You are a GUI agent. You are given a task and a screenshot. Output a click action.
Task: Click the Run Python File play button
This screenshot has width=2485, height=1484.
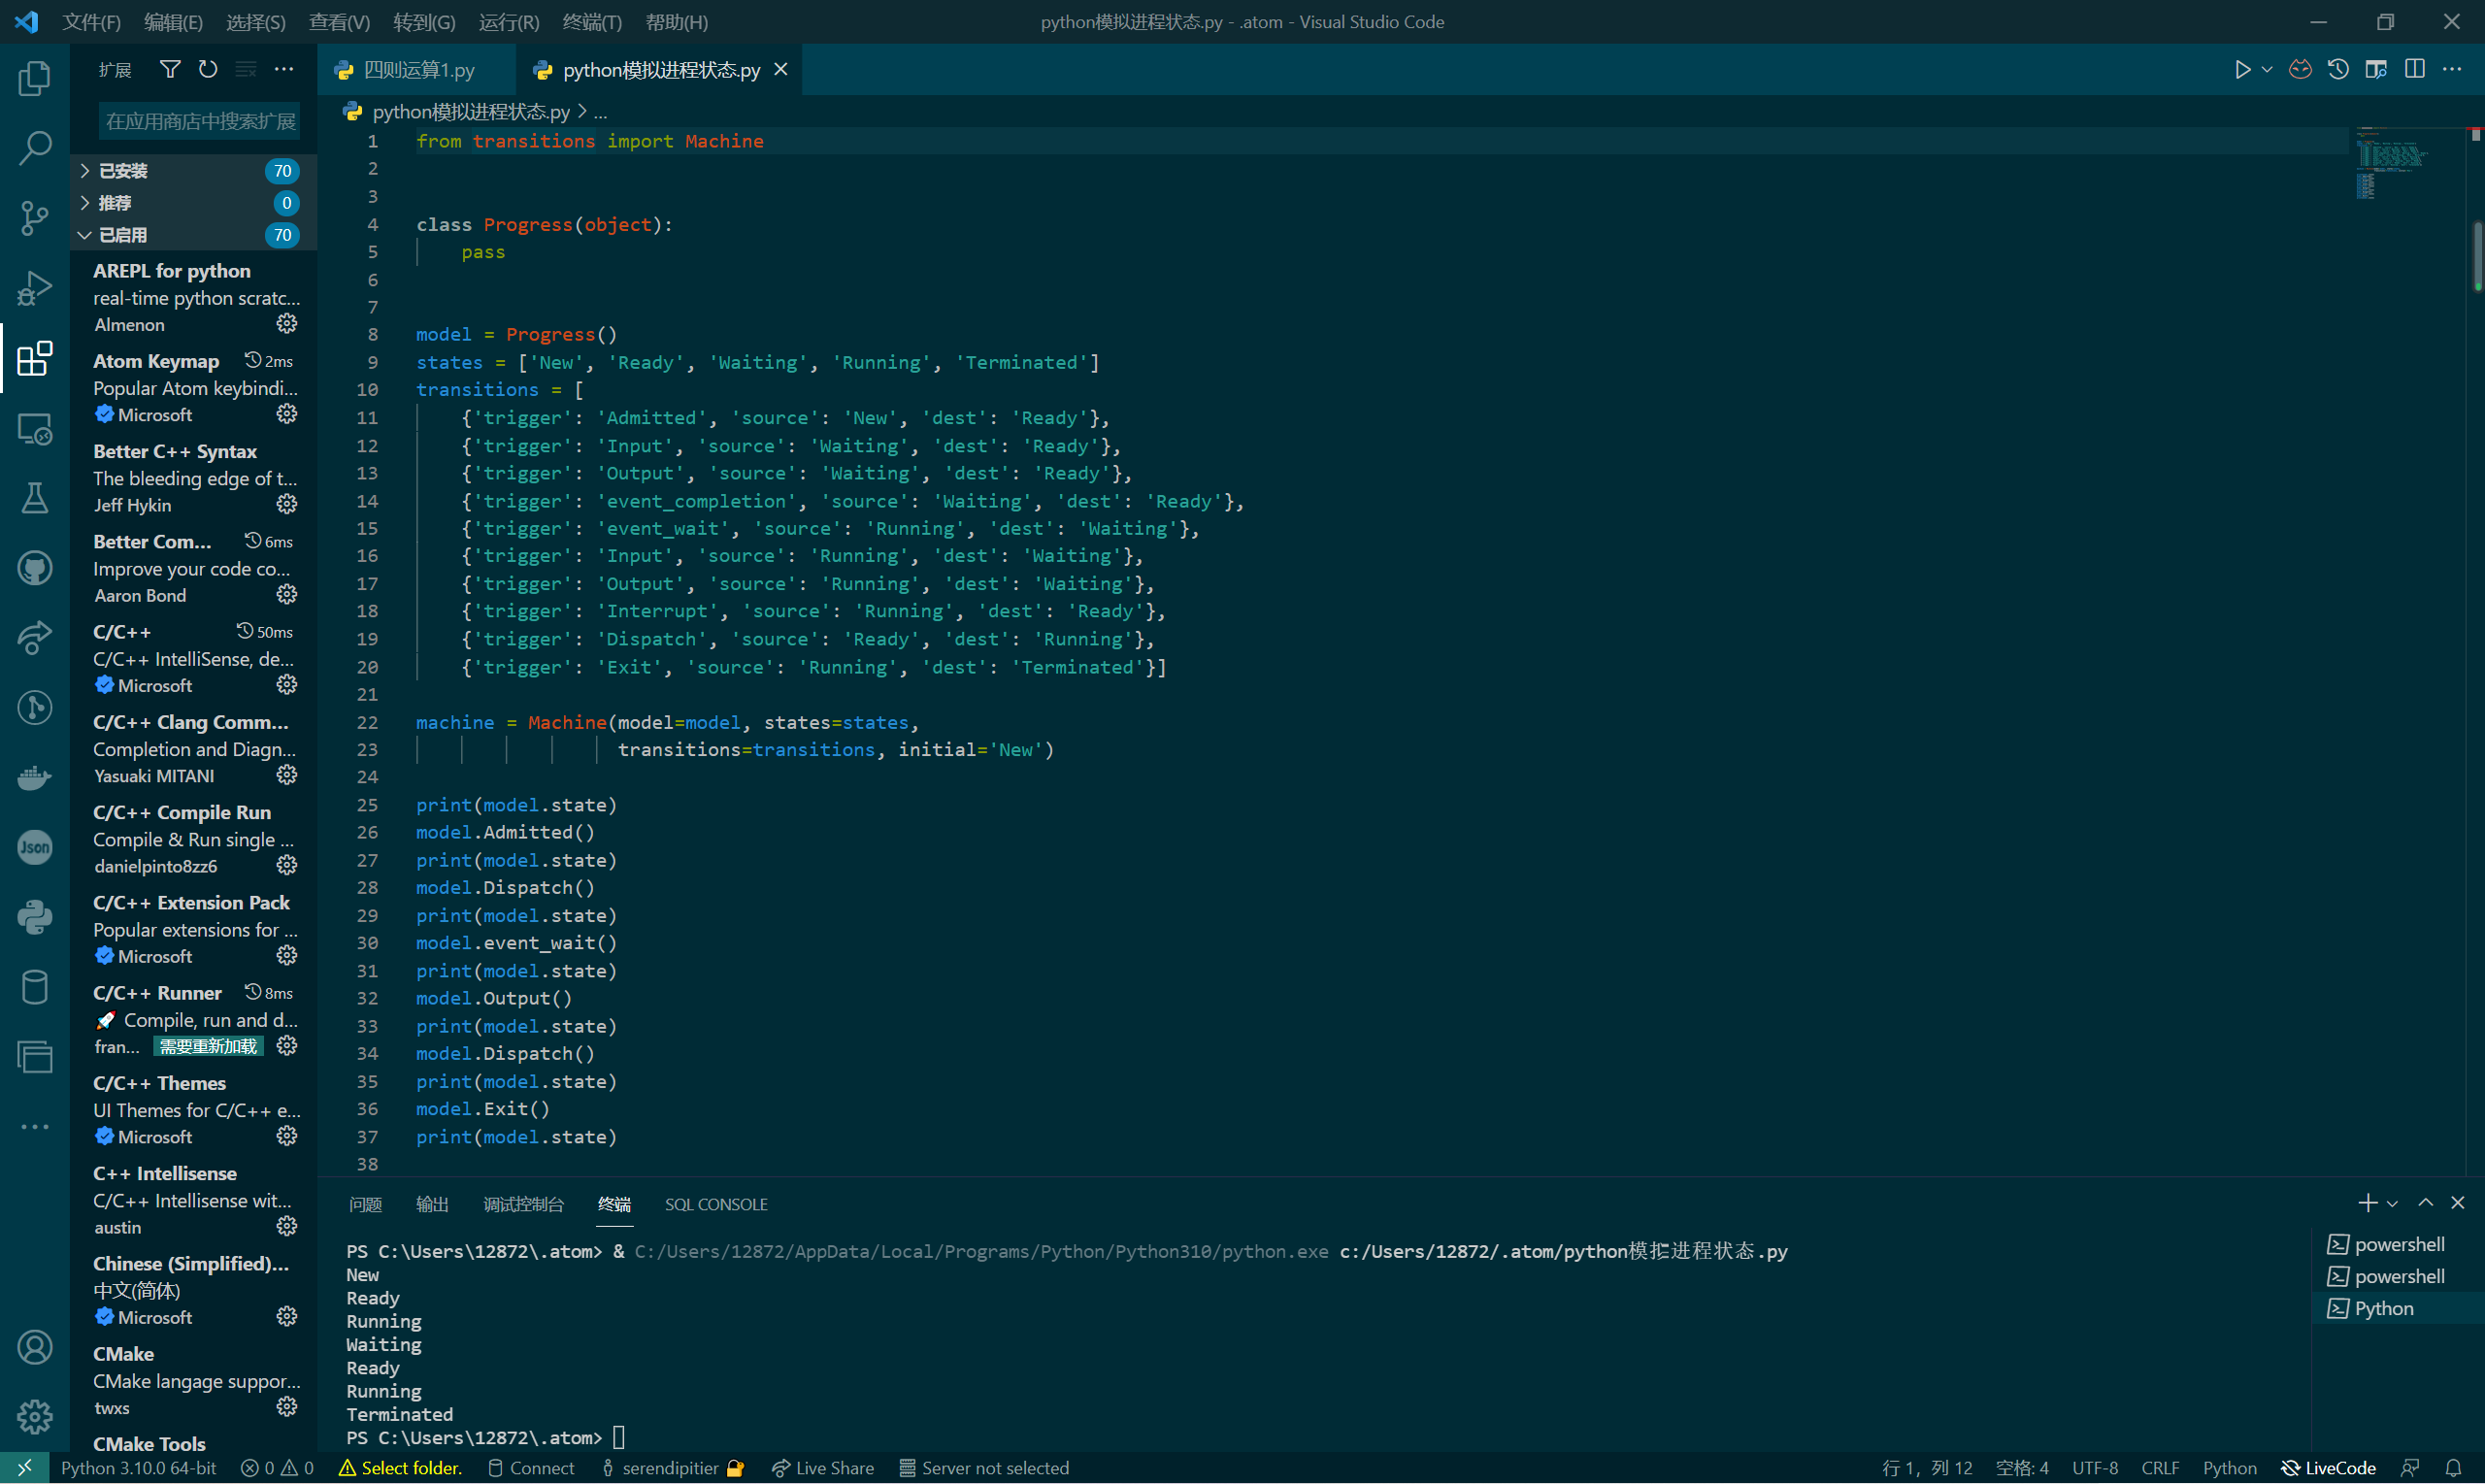coord(2242,69)
